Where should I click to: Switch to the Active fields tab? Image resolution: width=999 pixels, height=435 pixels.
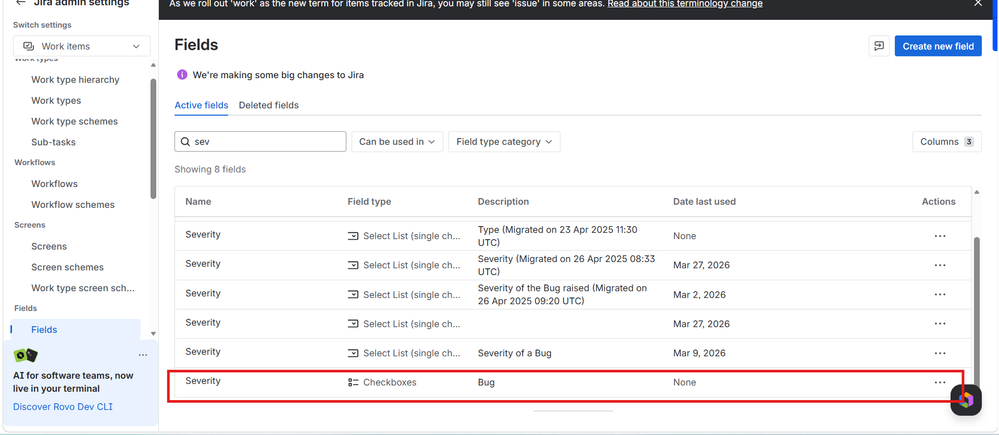(201, 105)
